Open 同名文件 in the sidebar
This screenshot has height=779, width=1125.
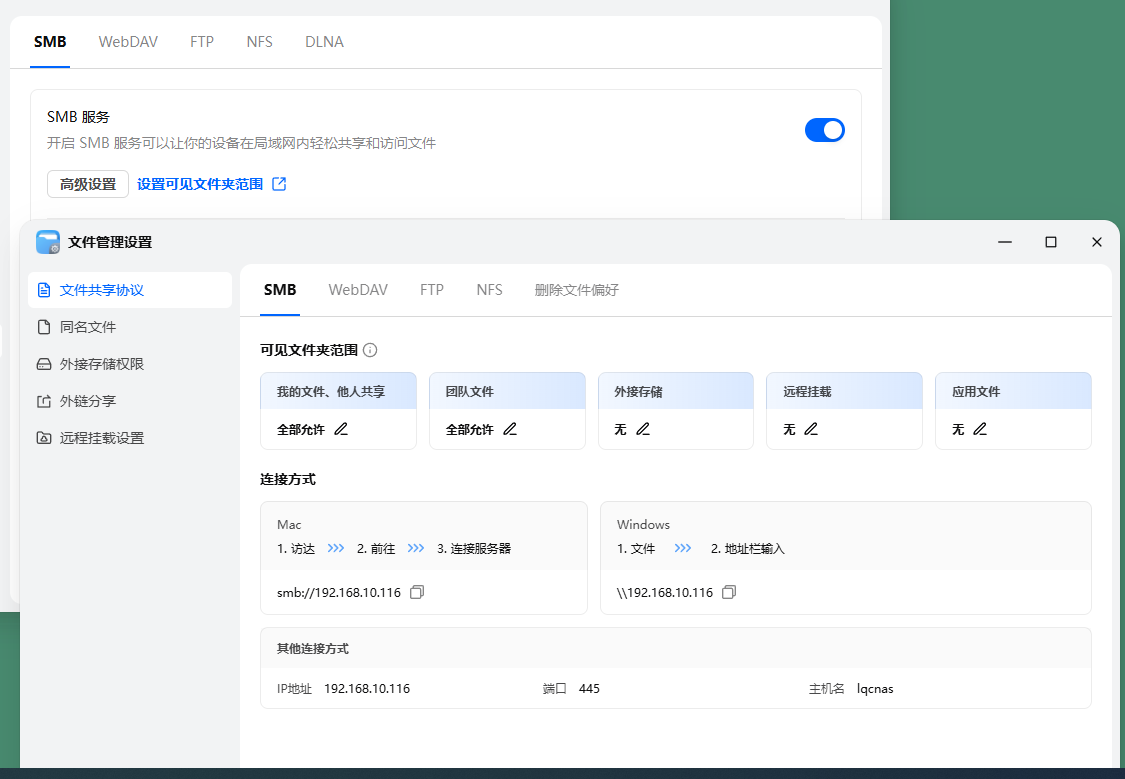point(88,327)
